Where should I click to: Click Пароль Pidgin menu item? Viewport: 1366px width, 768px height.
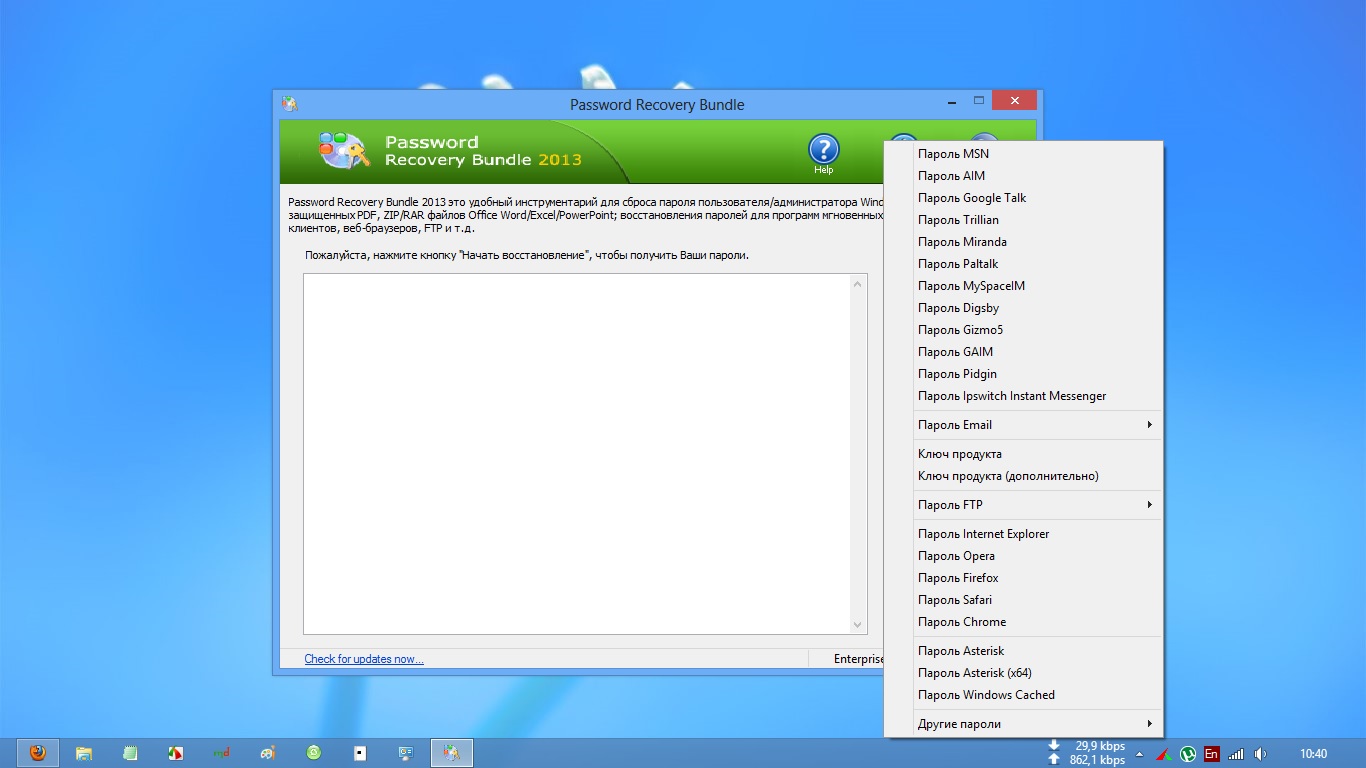tap(1024, 374)
